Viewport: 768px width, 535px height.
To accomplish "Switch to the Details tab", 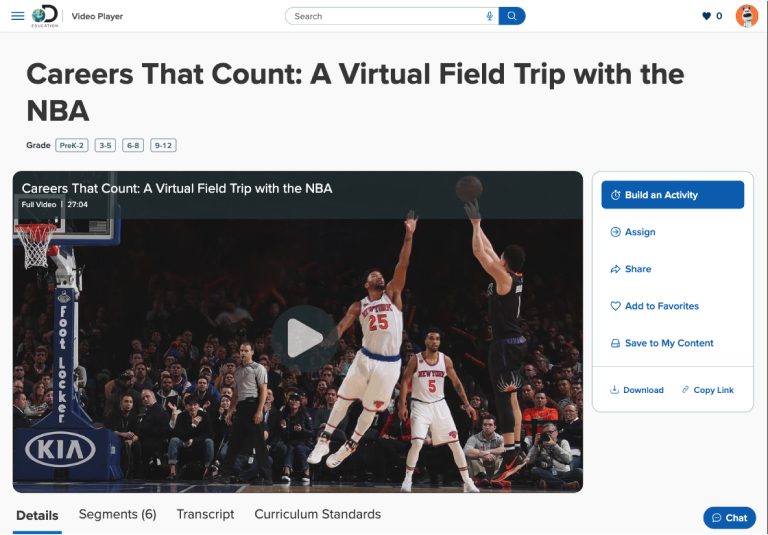I will click(x=37, y=515).
